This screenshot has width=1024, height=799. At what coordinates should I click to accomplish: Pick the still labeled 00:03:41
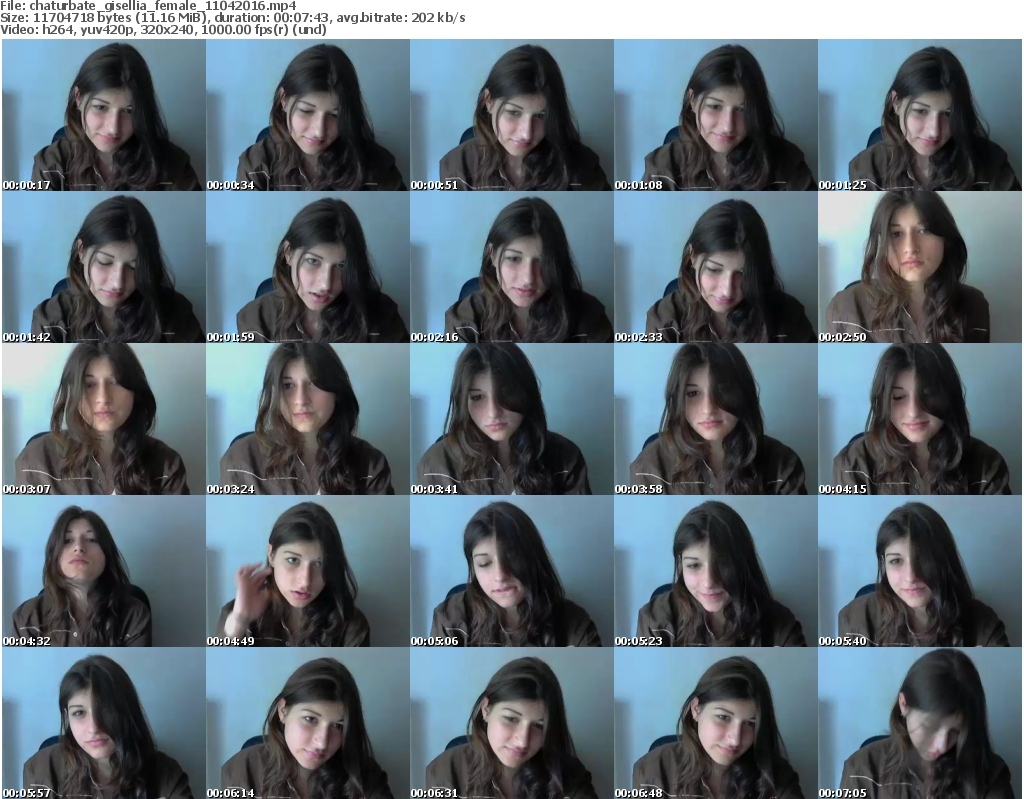(x=511, y=419)
